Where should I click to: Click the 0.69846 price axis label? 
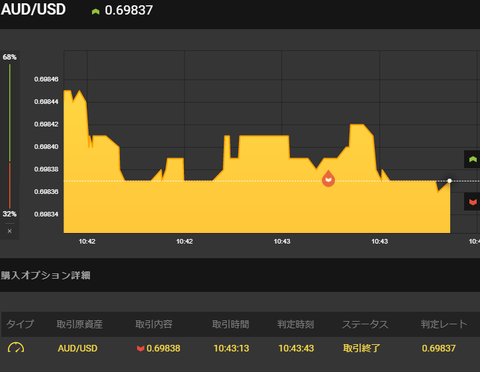(46, 79)
